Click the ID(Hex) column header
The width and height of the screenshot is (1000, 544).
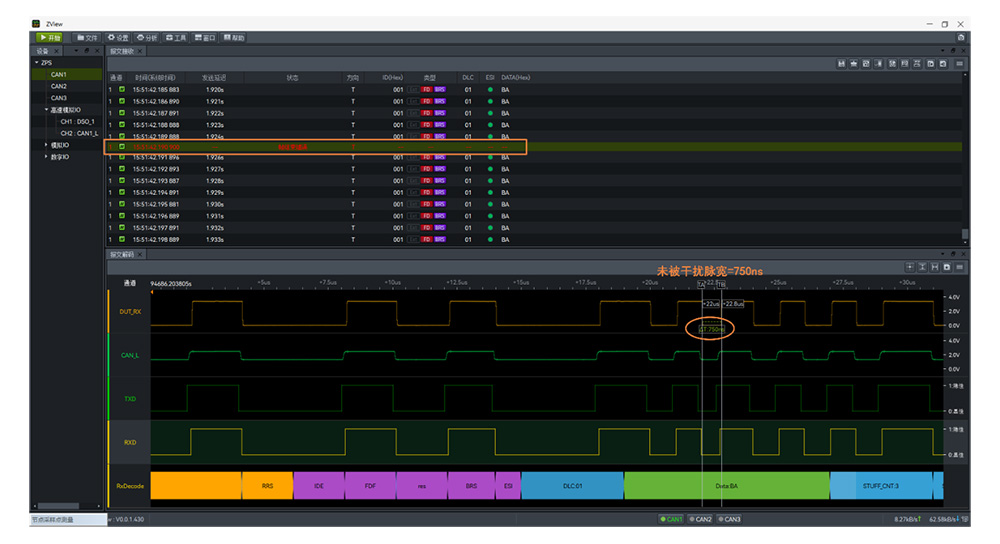tap(393, 78)
